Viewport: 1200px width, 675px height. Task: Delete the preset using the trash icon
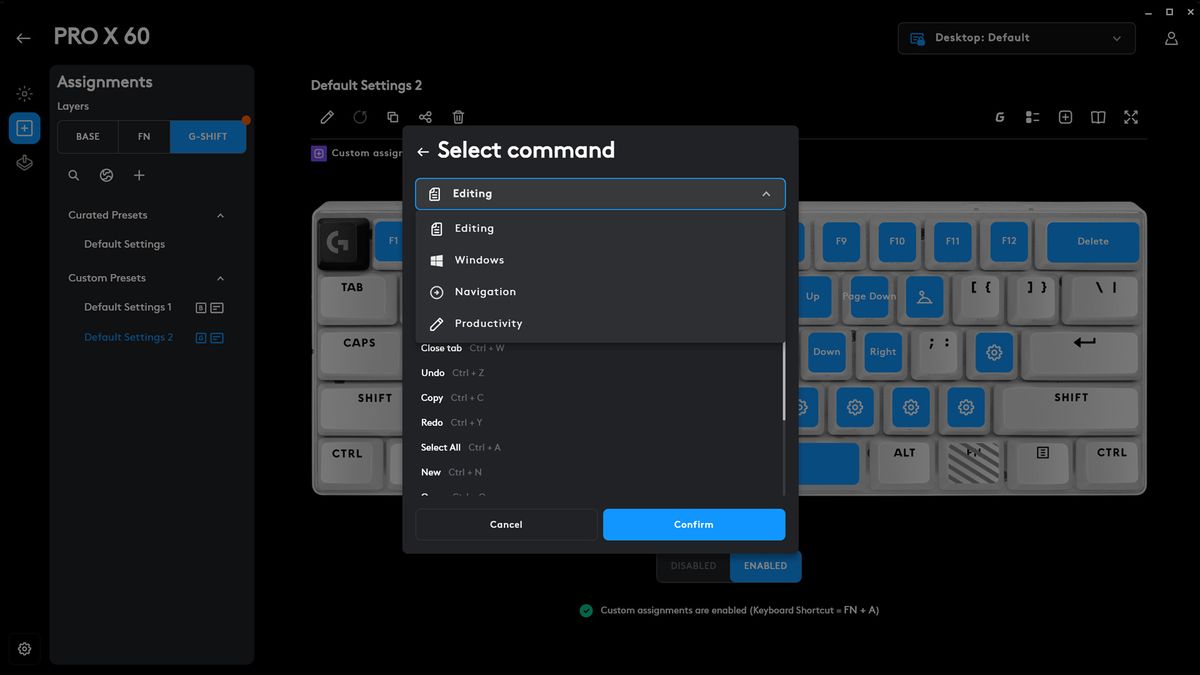point(458,117)
